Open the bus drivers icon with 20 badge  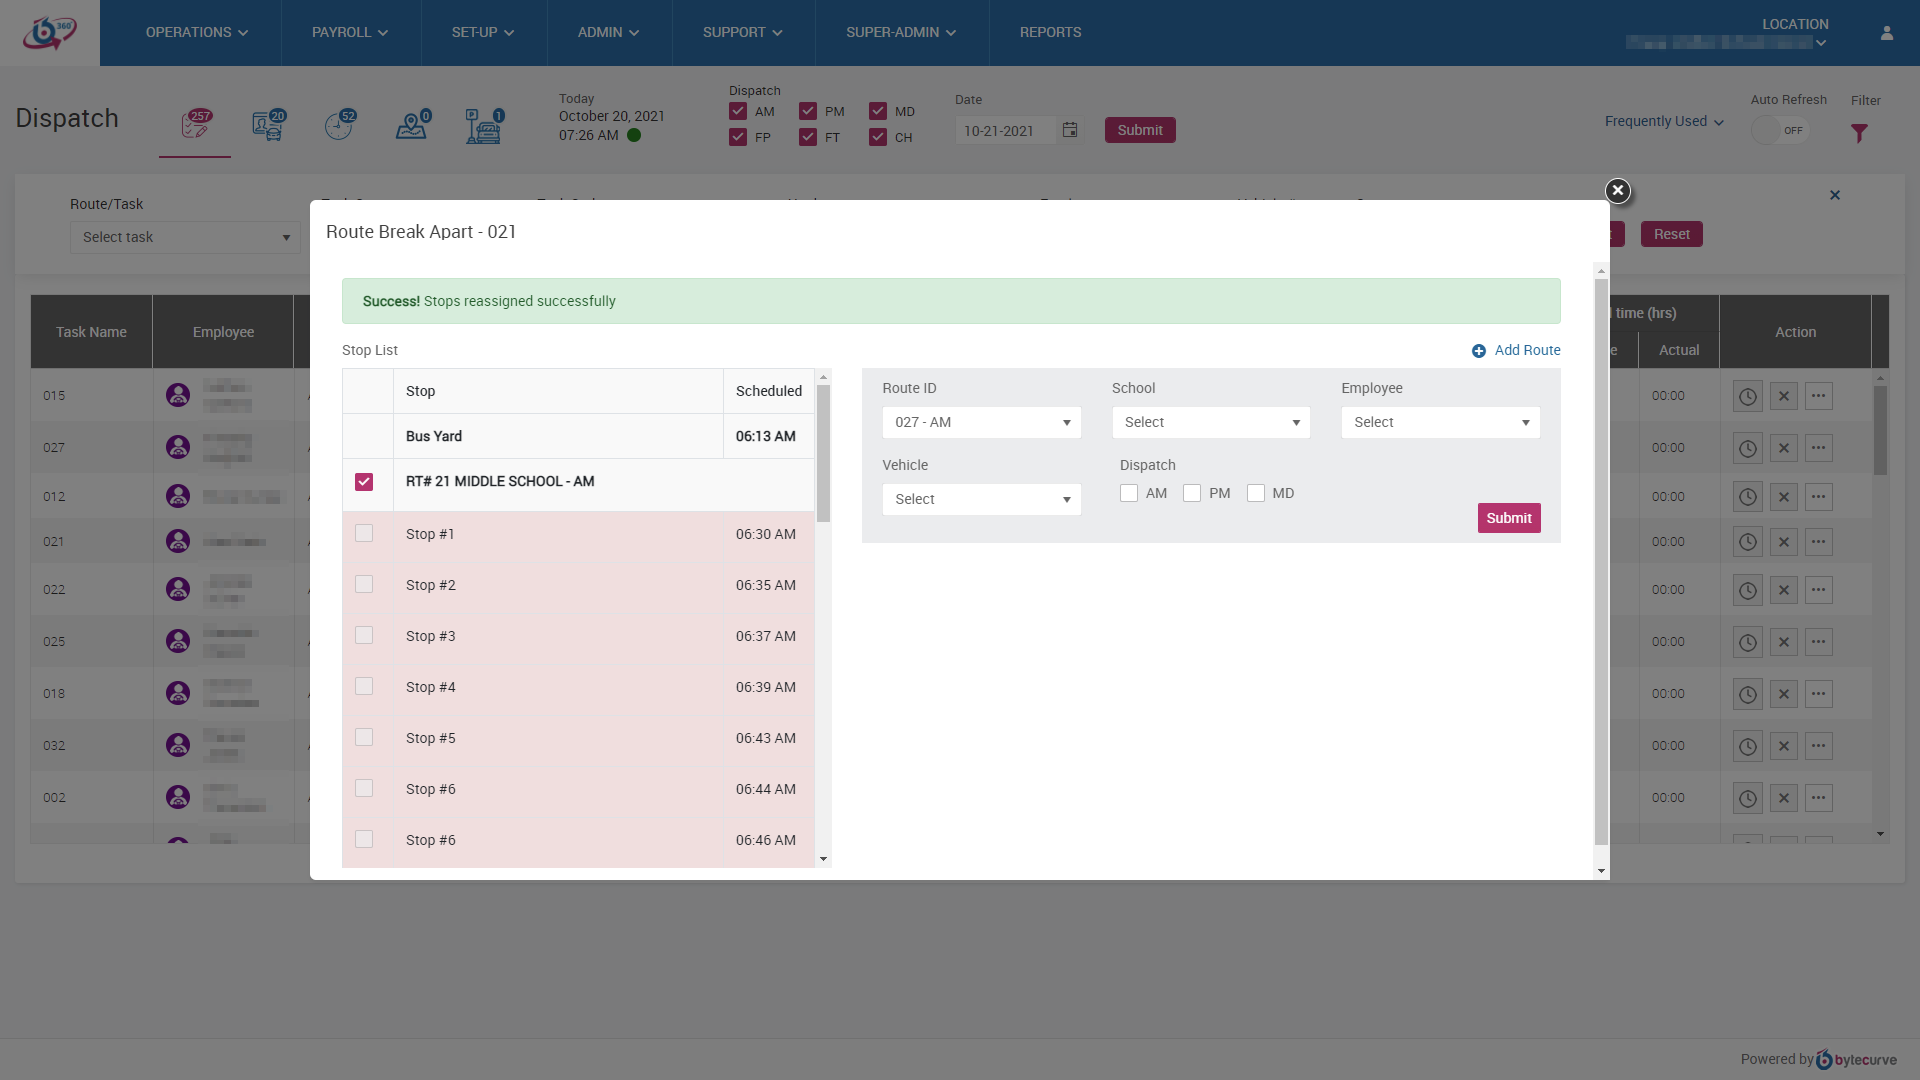(268, 126)
